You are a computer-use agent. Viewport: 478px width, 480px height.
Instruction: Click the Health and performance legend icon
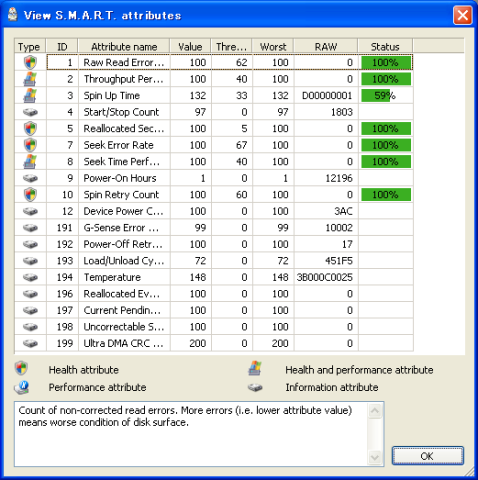tap(255, 368)
